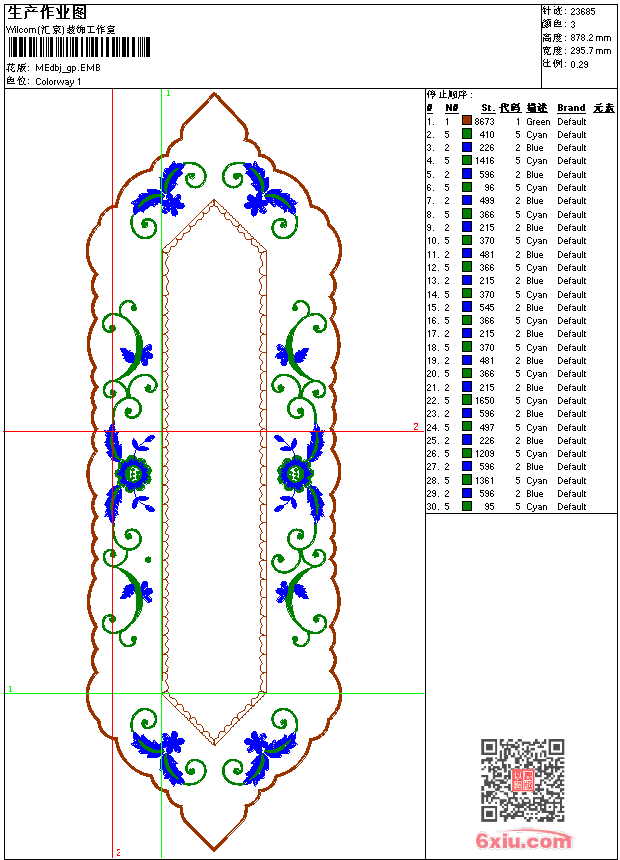Click the green swatch in row 30
Image resolution: width=620 pixels, height=860 pixels.
(x=467, y=506)
